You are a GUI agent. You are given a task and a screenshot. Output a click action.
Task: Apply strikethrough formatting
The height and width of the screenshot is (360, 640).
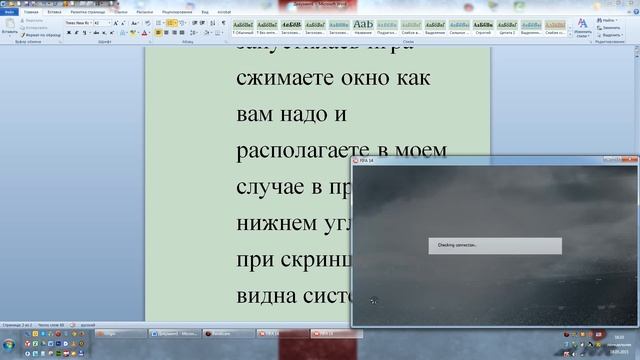tap(96, 33)
